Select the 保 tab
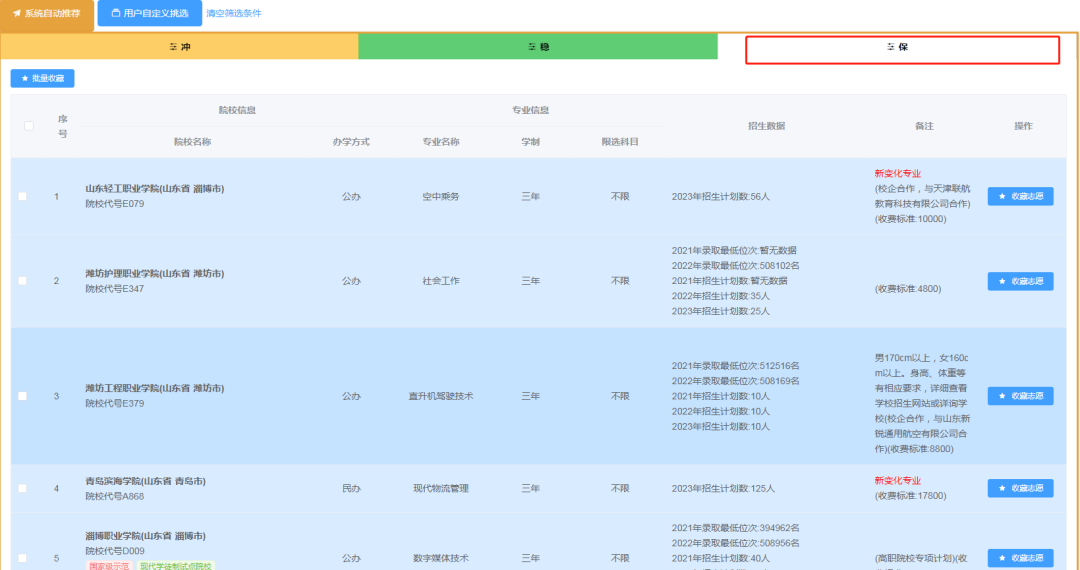This screenshot has width=1080, height=570. (x=901, y=48)
